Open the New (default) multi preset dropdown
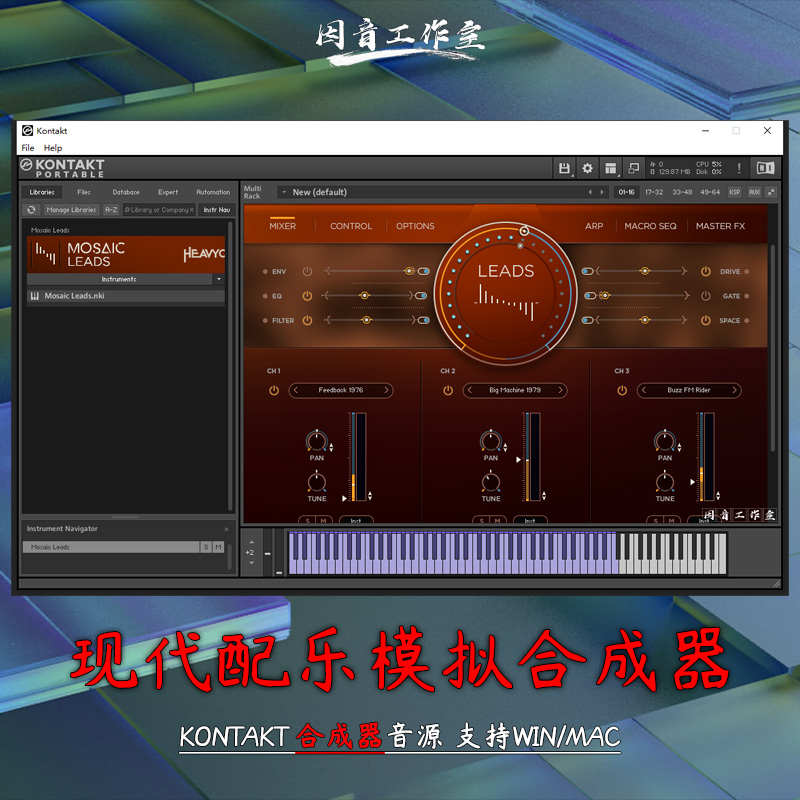800x800 pixels. 284,192
